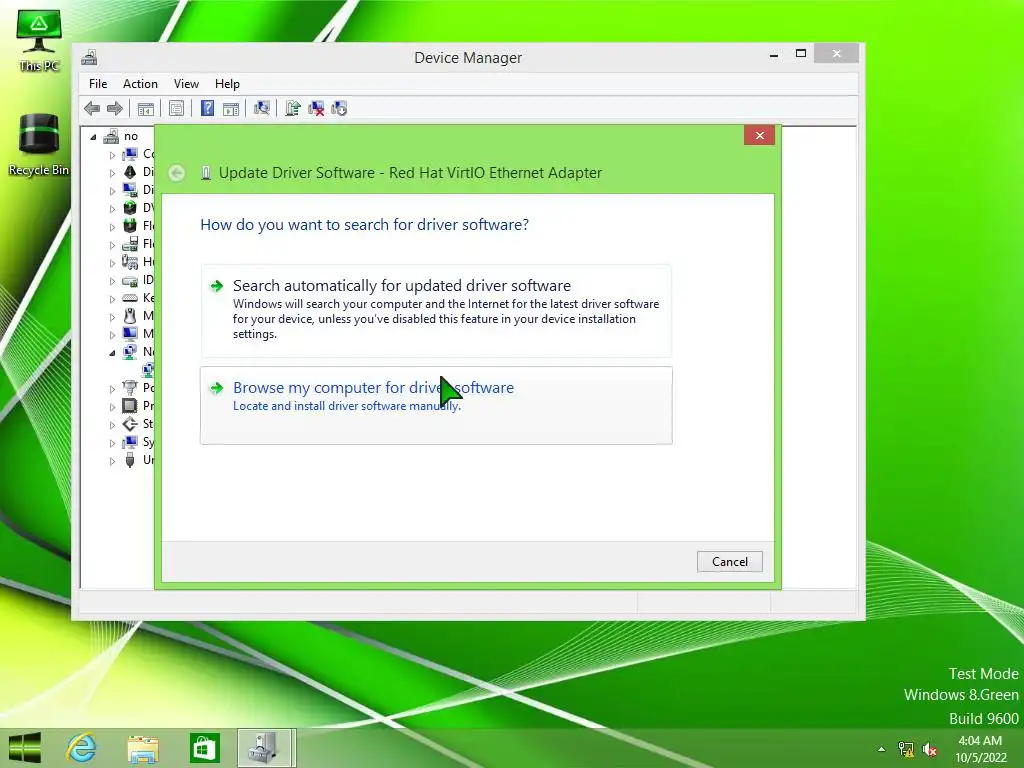Select the Processors chip icon in device tree

(130, 406)
